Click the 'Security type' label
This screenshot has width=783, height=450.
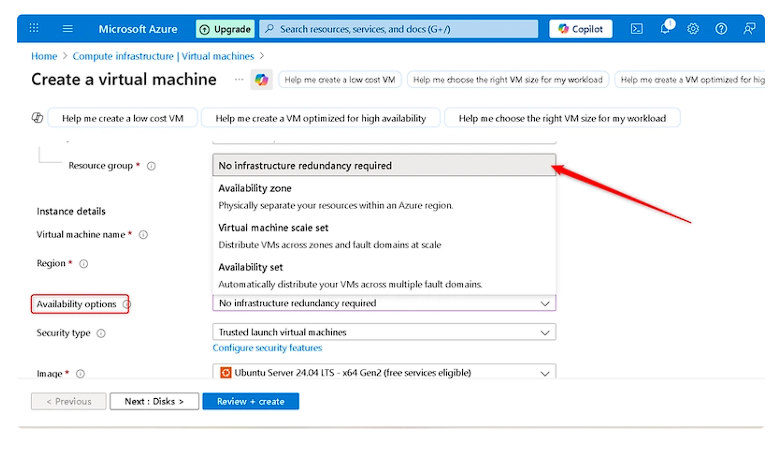63,333
